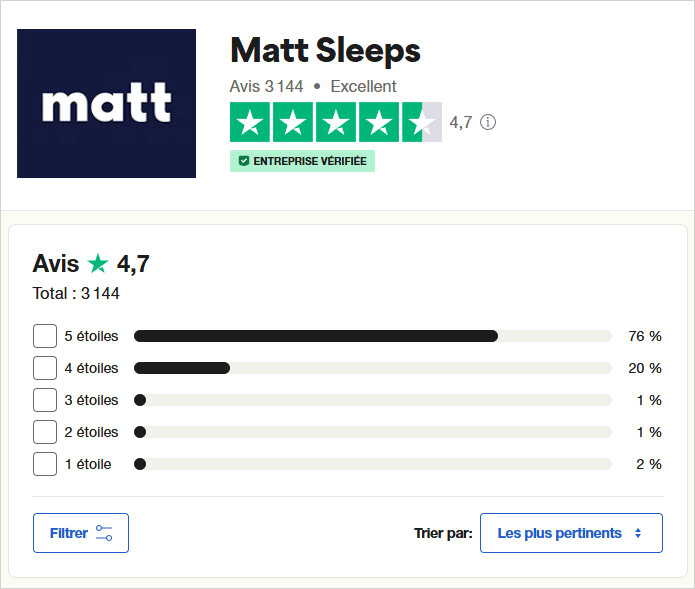Open the Les plus pertinents sort dropdown
Viewport: 695px width, 589px height.
click(570, 533)
